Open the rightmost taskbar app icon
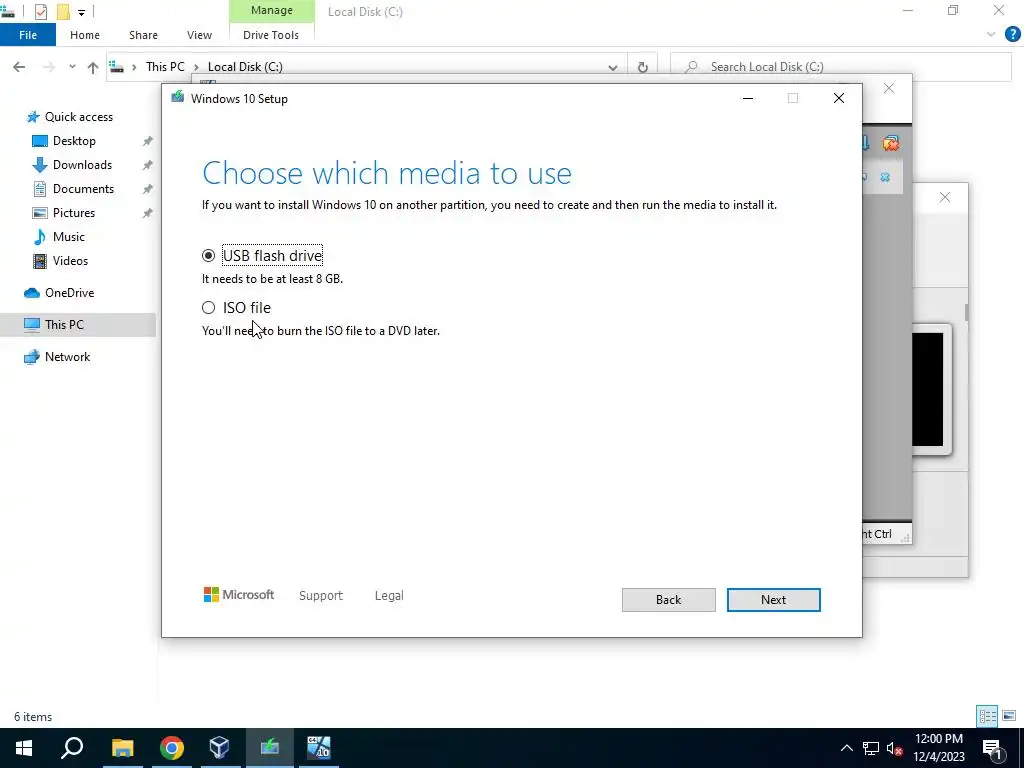The image size is (1024, 768). (319, 748)
